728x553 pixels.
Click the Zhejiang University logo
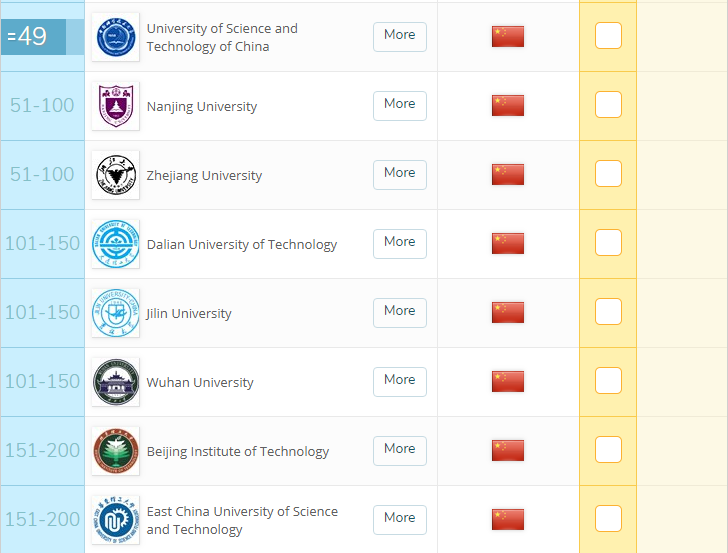(115, 175)
